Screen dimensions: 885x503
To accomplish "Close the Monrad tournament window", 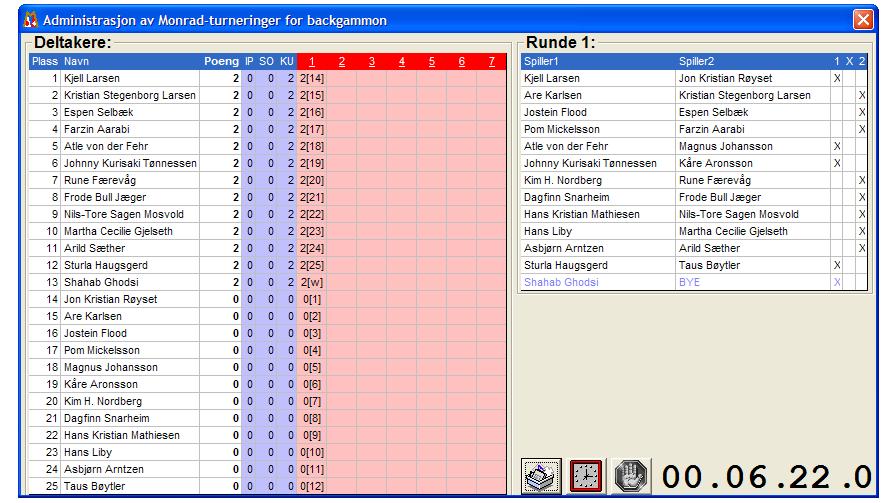I will (x=863, y=20).
